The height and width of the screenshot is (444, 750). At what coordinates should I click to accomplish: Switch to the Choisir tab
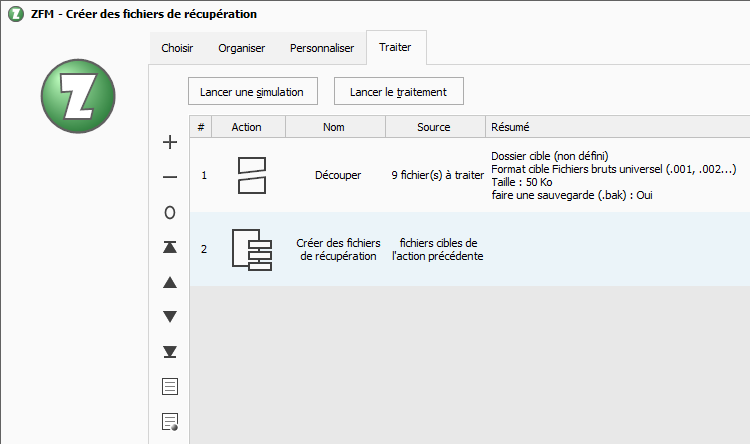(177, 48)
